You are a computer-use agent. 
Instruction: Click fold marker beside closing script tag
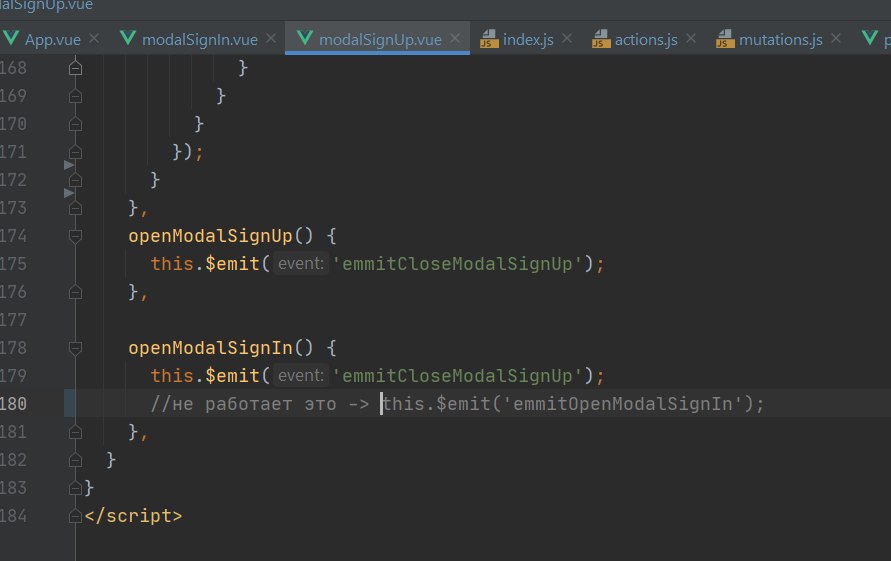(x=75, y=516)
